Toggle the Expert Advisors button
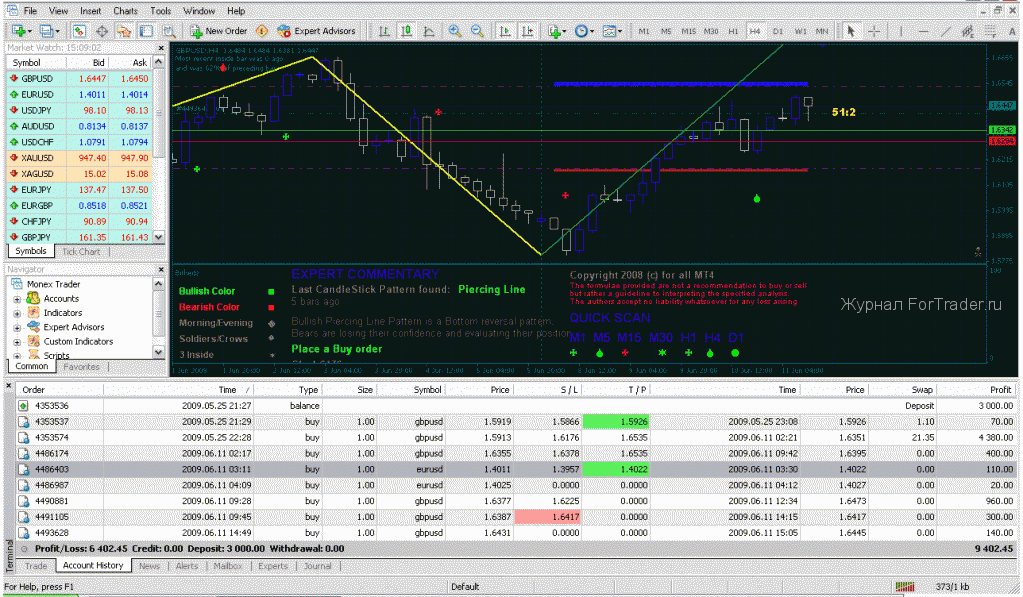Image resolution: width=1023 pixels, height=597 pixels. (x=314, y=31)
